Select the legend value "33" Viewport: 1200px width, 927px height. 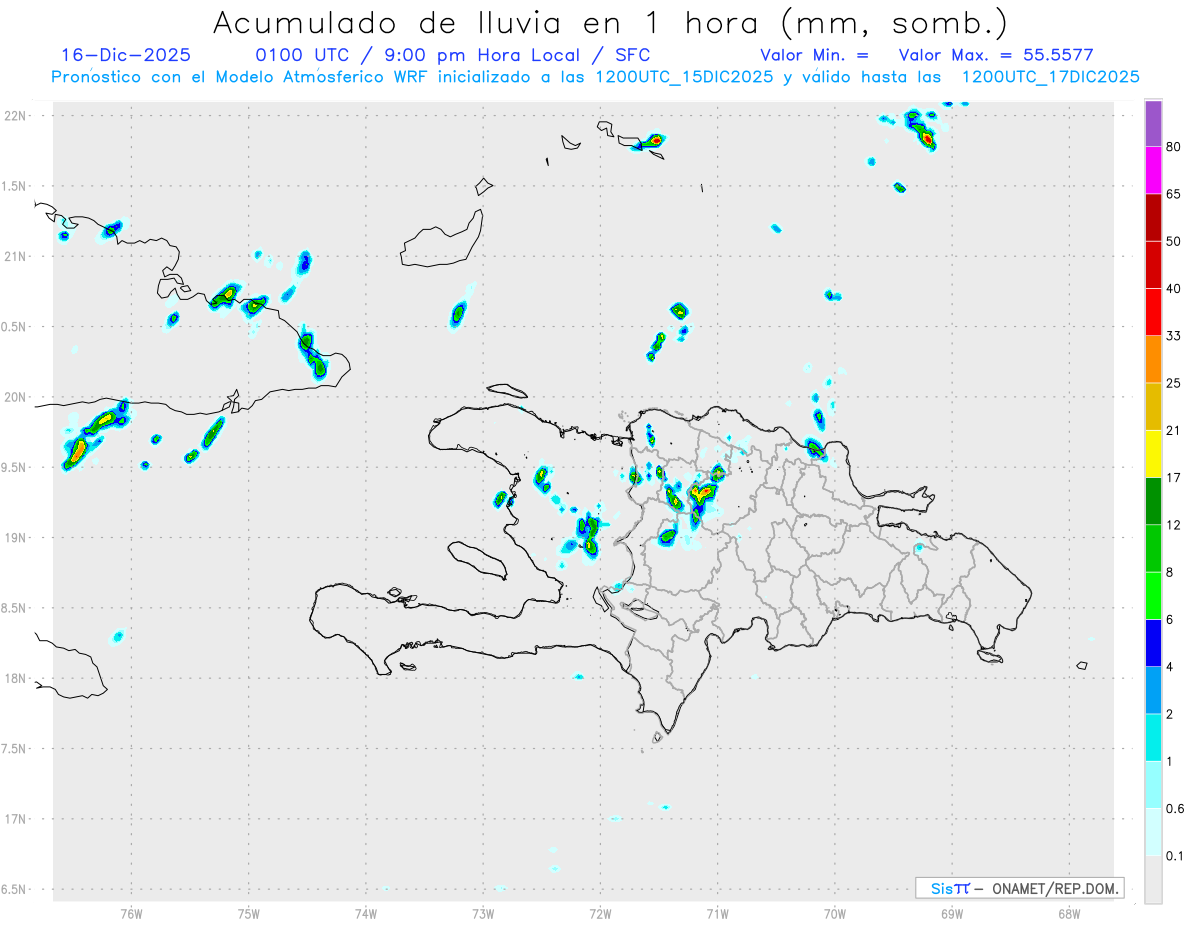click(1173, 335)
